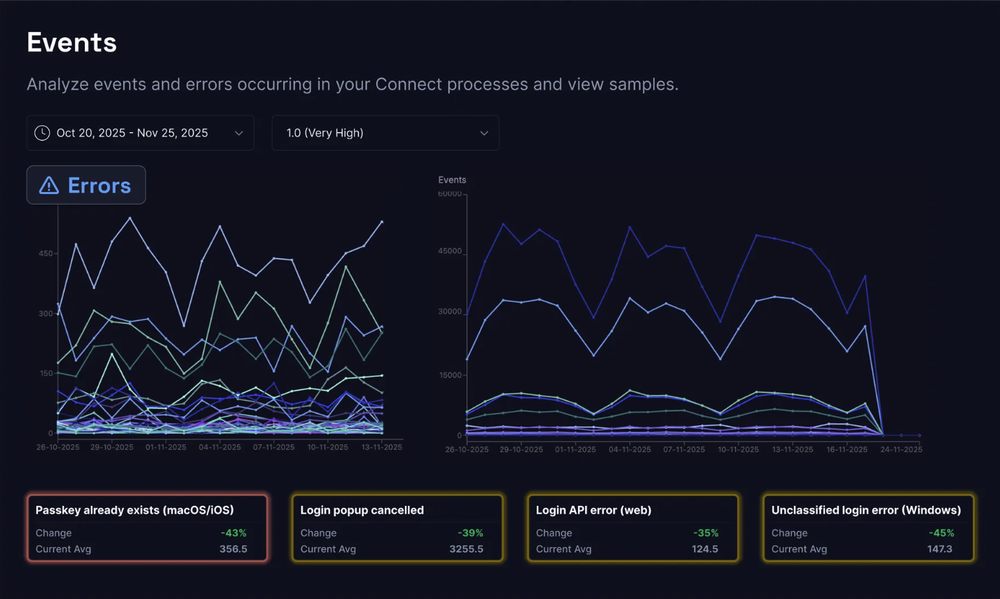The width and height of the screenshot is (1000, 599).
Task: Click the -43% change value
Action: pos(234,533)
